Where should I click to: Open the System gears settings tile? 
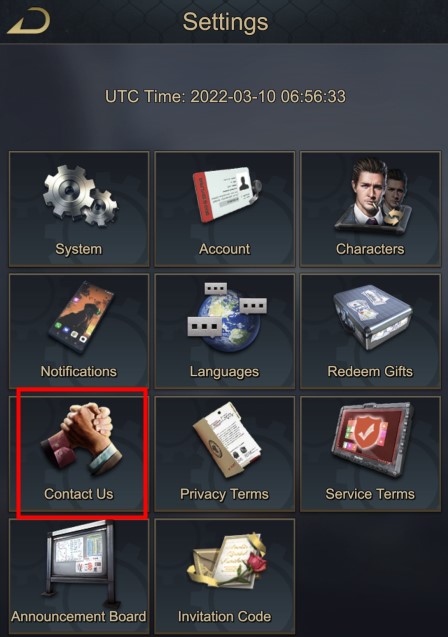(79, 209)
